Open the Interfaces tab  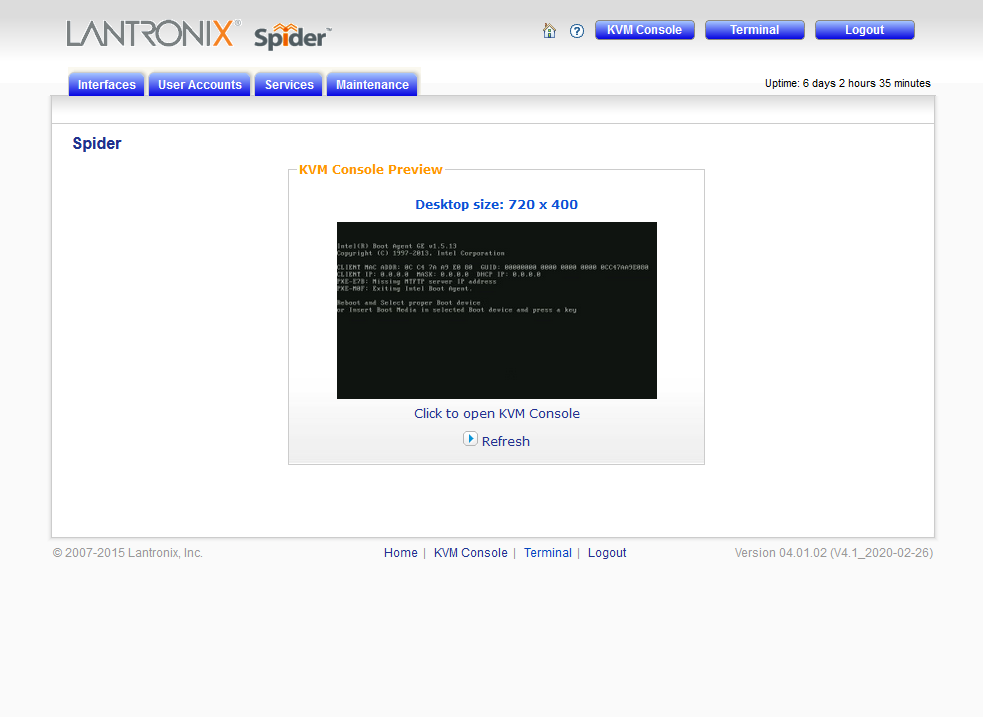107,85
